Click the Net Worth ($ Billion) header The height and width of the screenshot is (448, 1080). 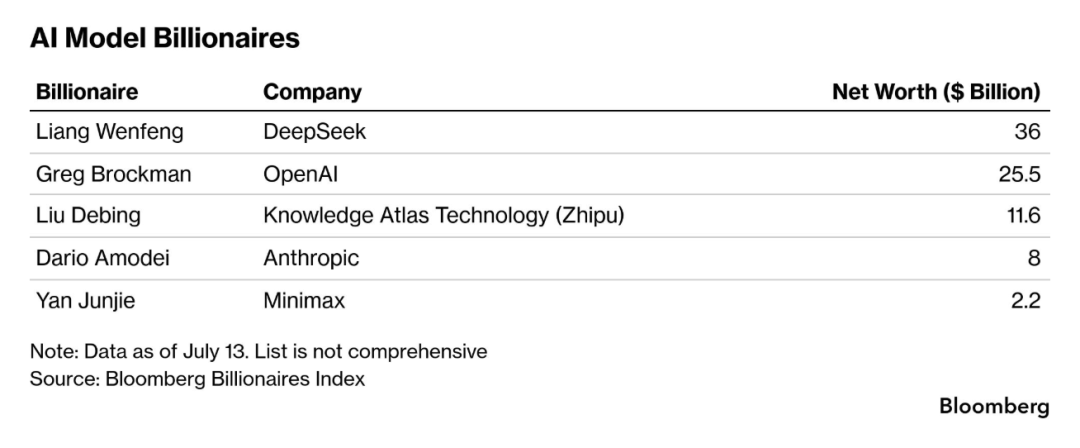(x=936, y=92)
